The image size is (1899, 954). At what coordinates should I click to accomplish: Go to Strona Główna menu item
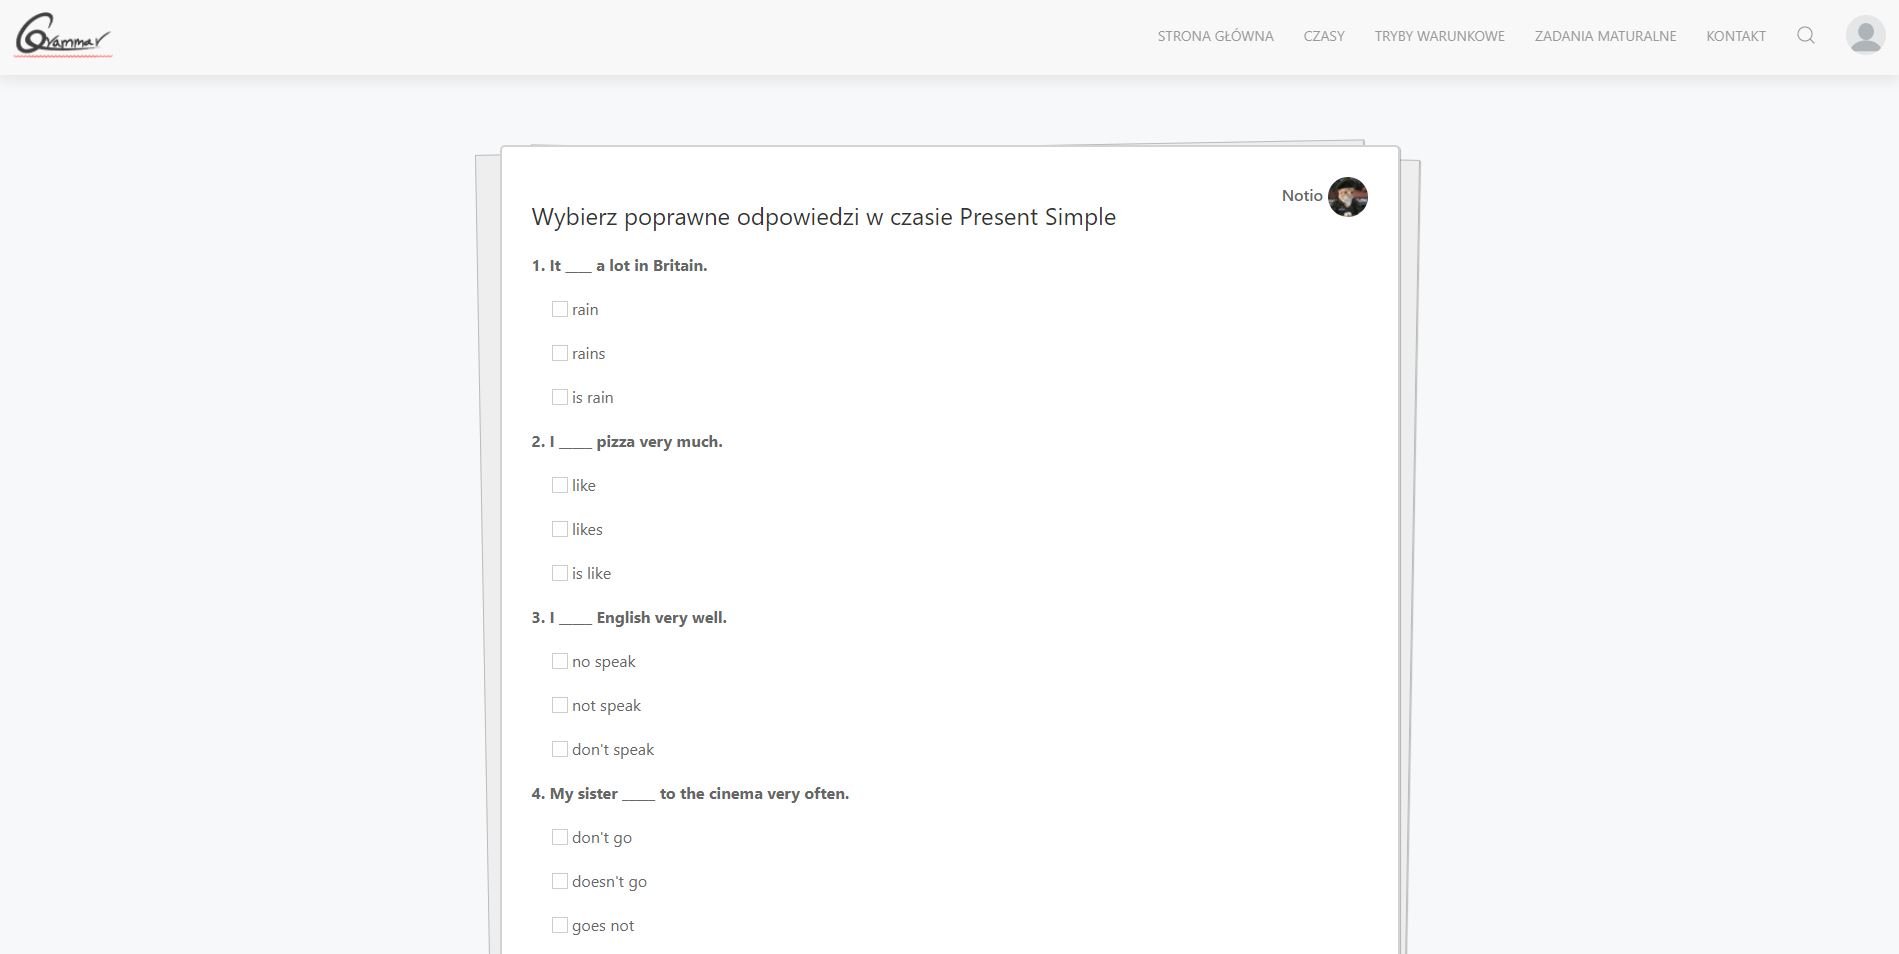coord(1215,36)
